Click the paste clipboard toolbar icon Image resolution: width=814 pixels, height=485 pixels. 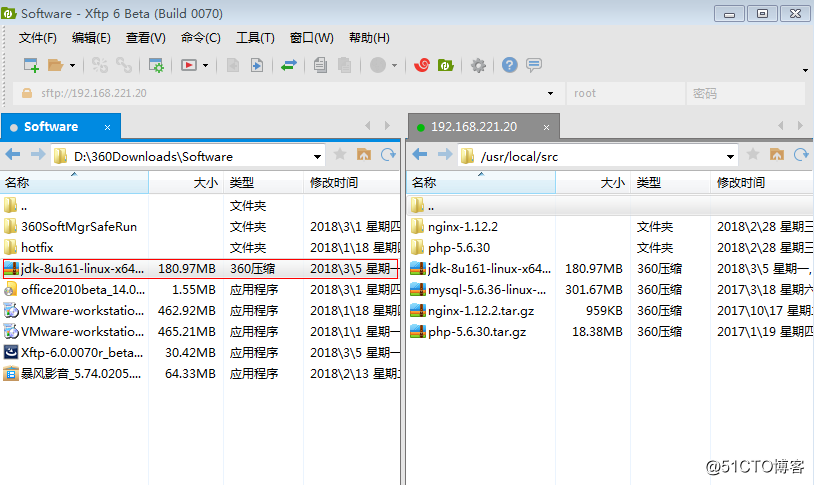pyautogui.click(x=344, y=65)
